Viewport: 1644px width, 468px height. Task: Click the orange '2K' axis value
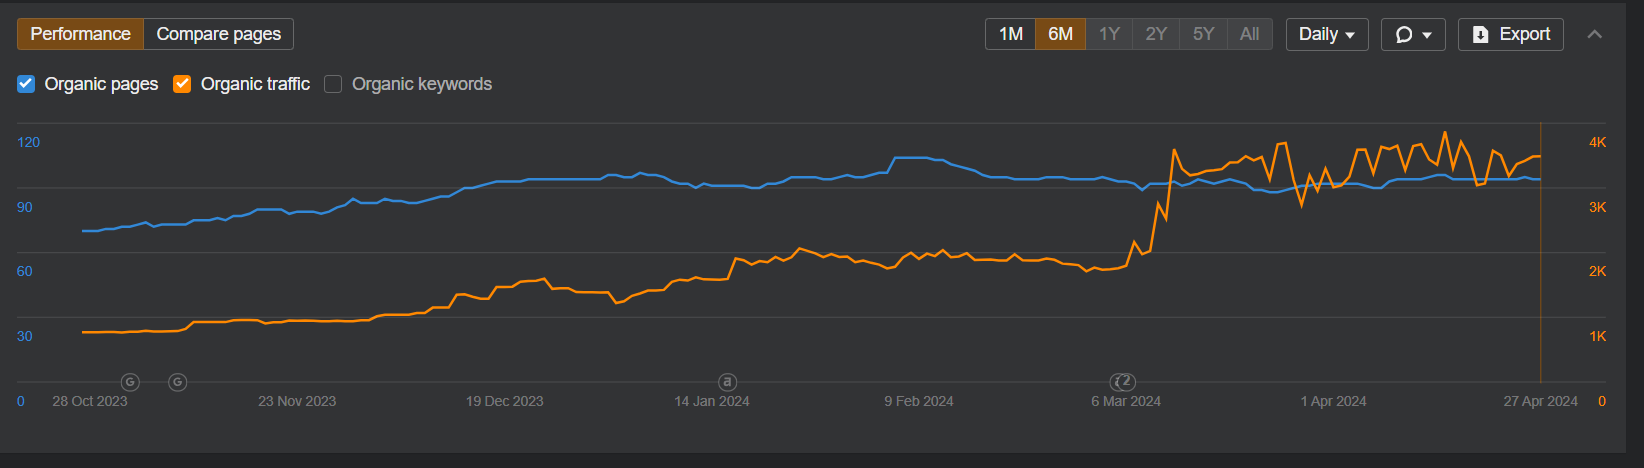click(1598, 271)
